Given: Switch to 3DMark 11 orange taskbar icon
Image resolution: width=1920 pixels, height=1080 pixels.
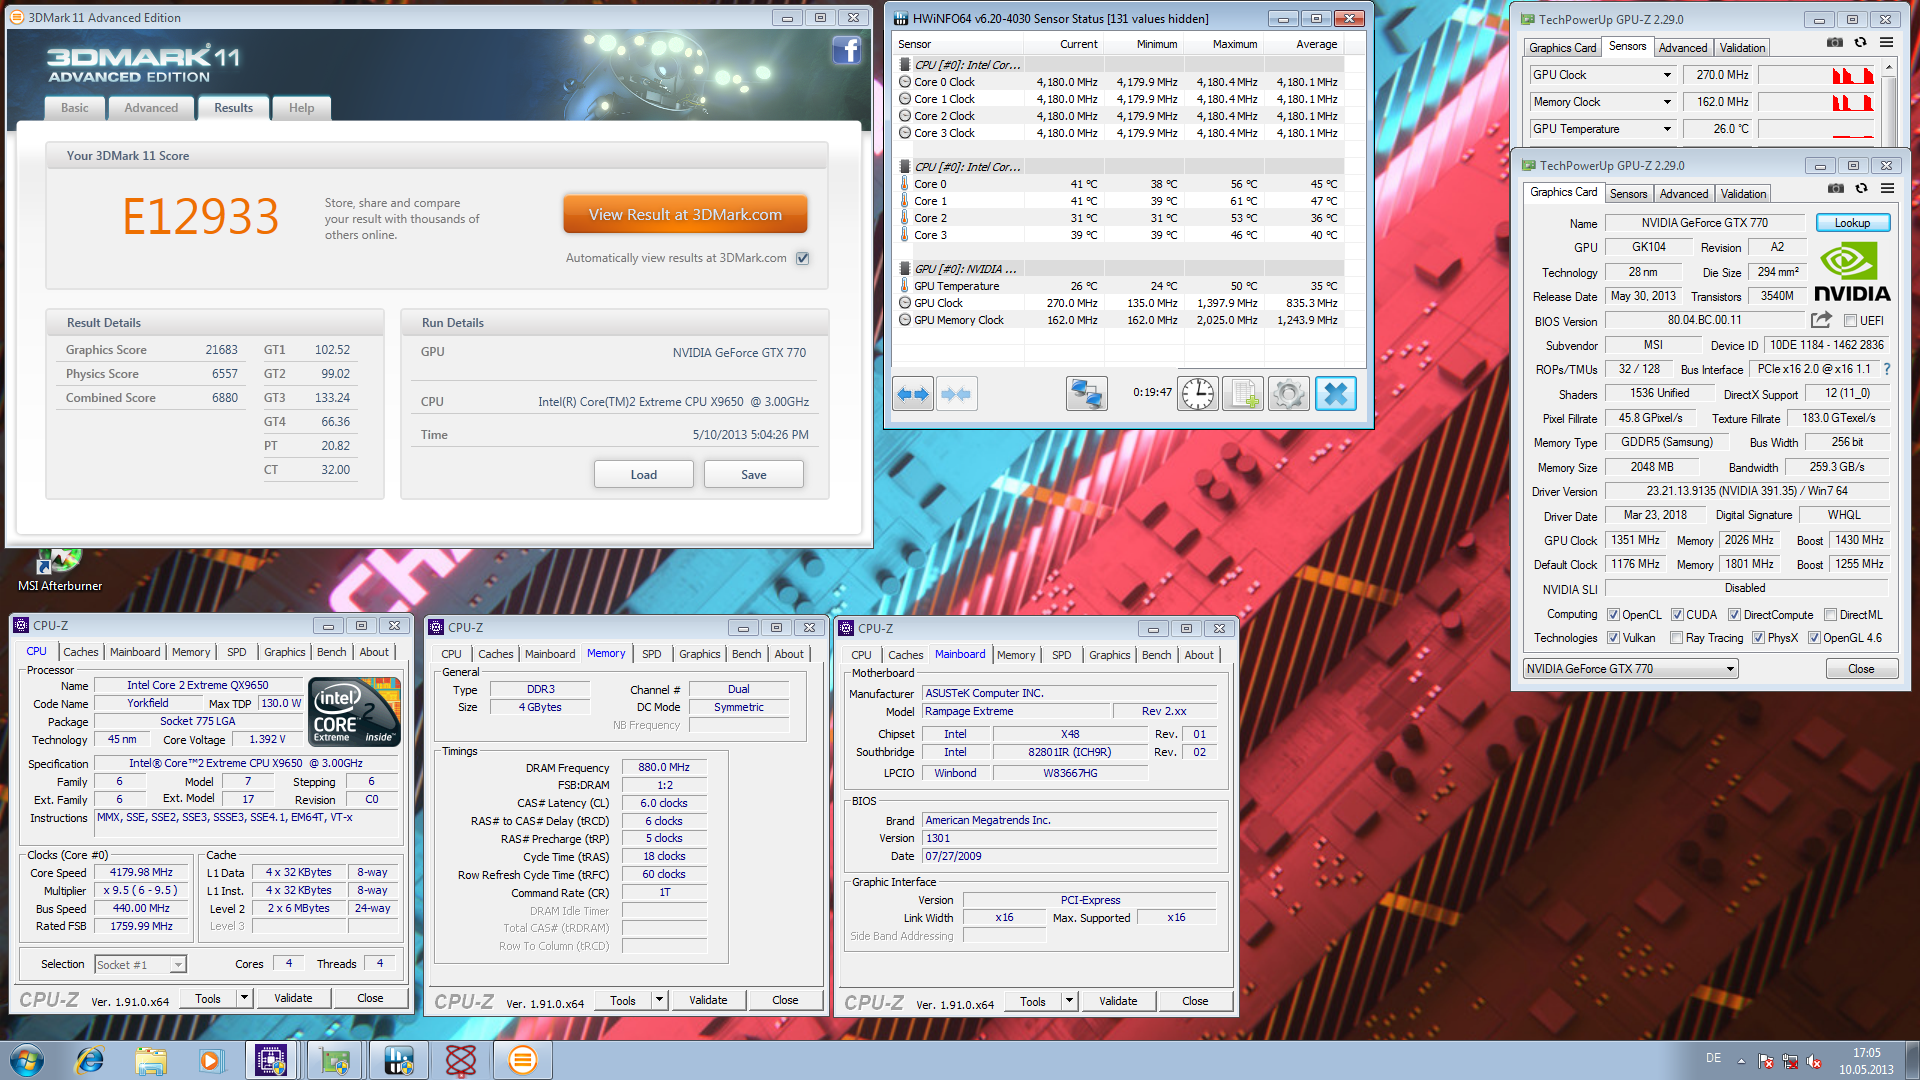Looking at the screenshot, I should [523, 1060].
